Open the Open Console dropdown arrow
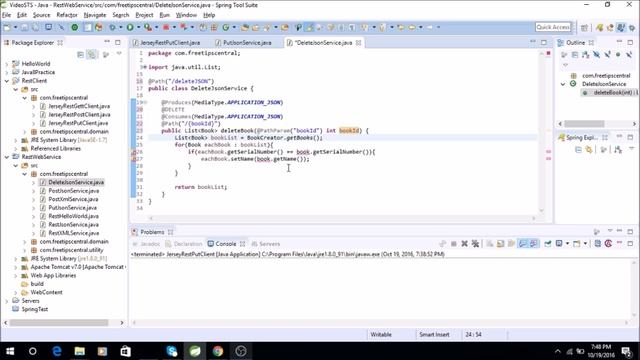The image size is (640, 360). [x=585, y=244]
